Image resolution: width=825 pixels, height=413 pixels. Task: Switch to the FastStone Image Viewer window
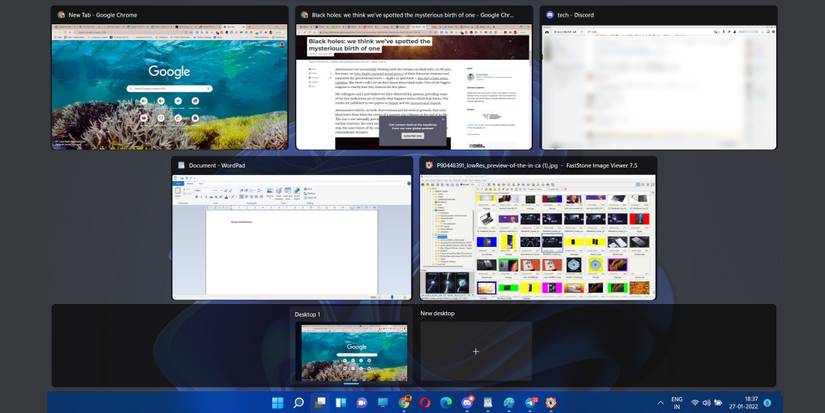coord(538,228)
